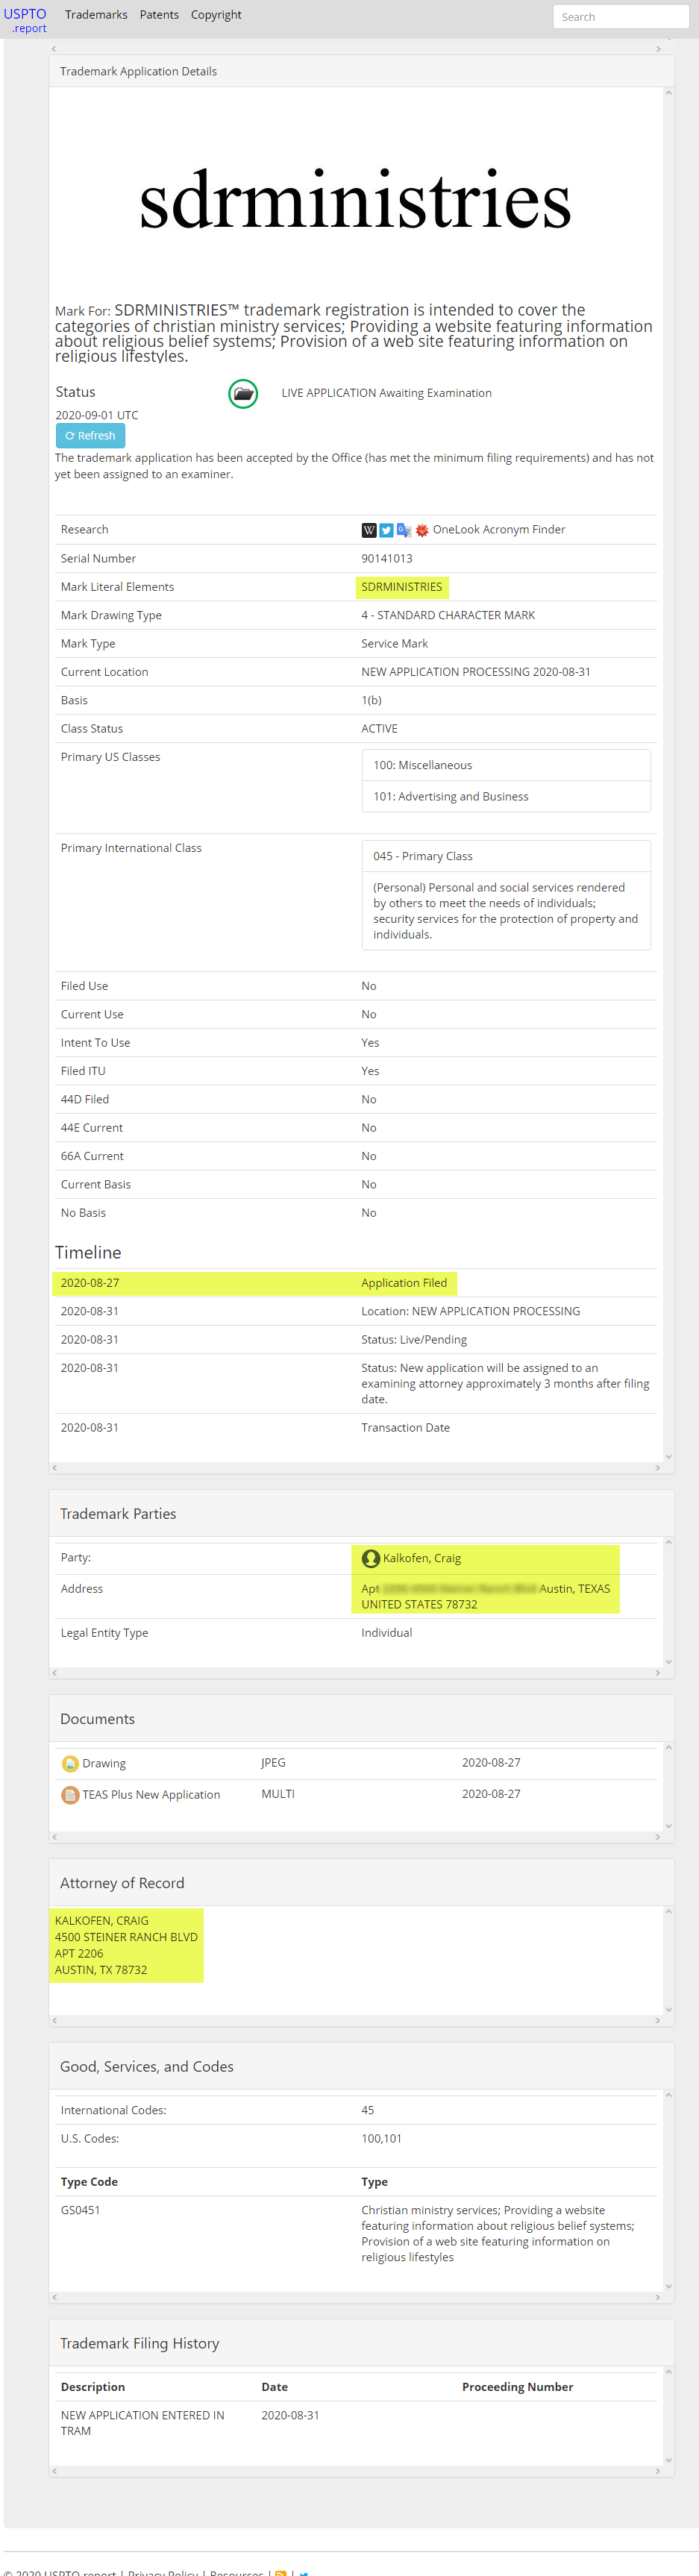
Task: Select highlighted SDRMINISTRIES literal elements value
Action: click(402, 587)
